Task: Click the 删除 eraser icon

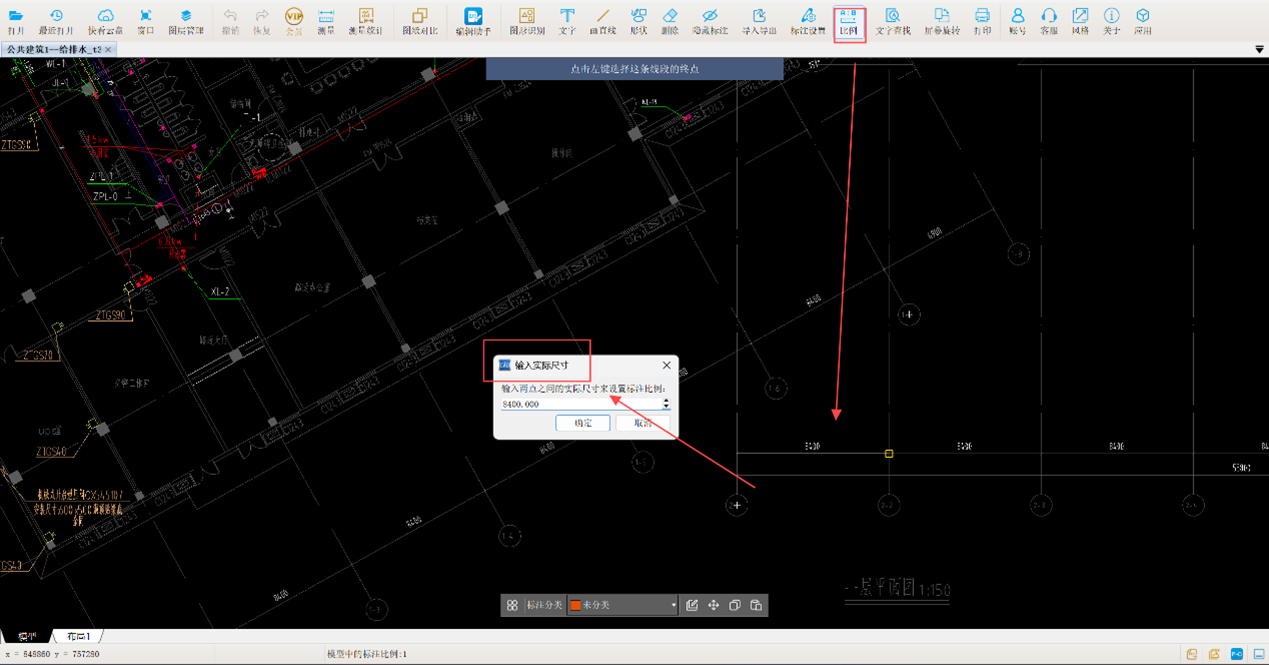Action: [670, 21]
